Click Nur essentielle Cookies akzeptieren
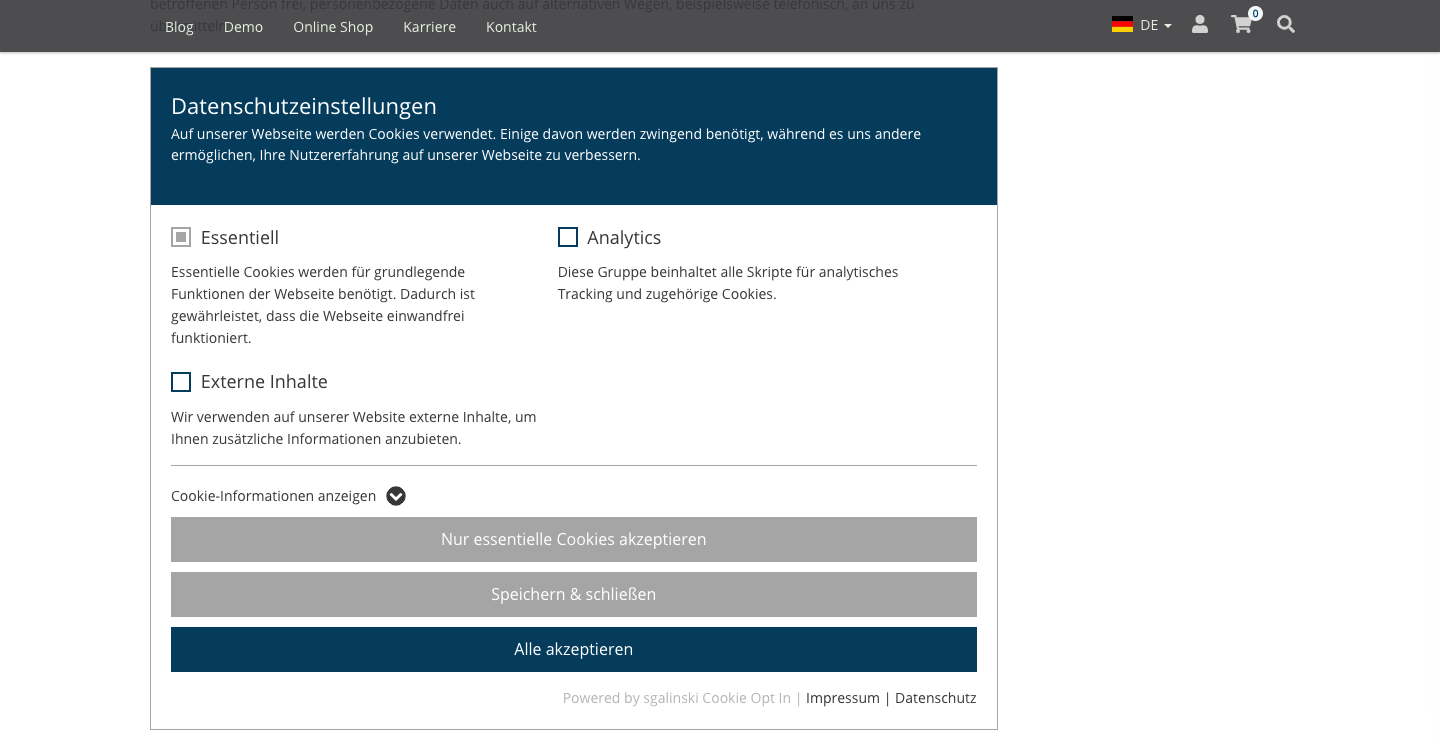Screen dimensions: 1440x741 574,539
